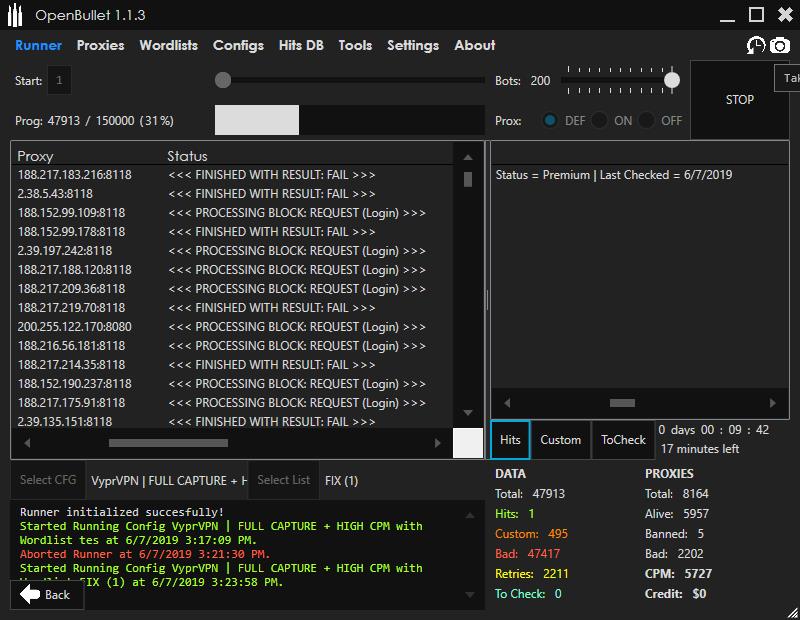This screenshot has height=620, width=800.
Task: Show the Custom results tab
Action: click(x=560, y=440)
